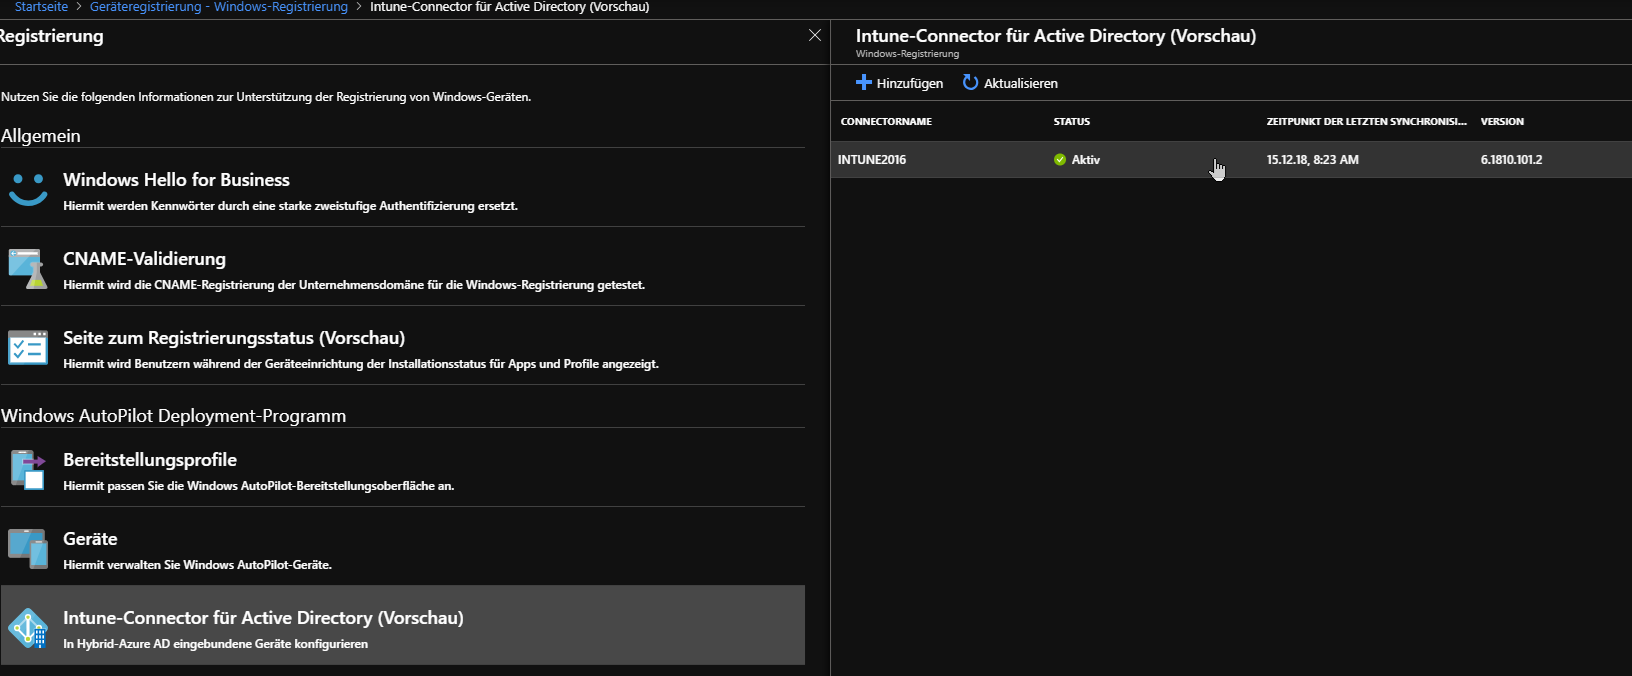Click the Intune-Connector breadcrumb at the end
This screenshot has height=676, width=1632.
tap(510, 7)
